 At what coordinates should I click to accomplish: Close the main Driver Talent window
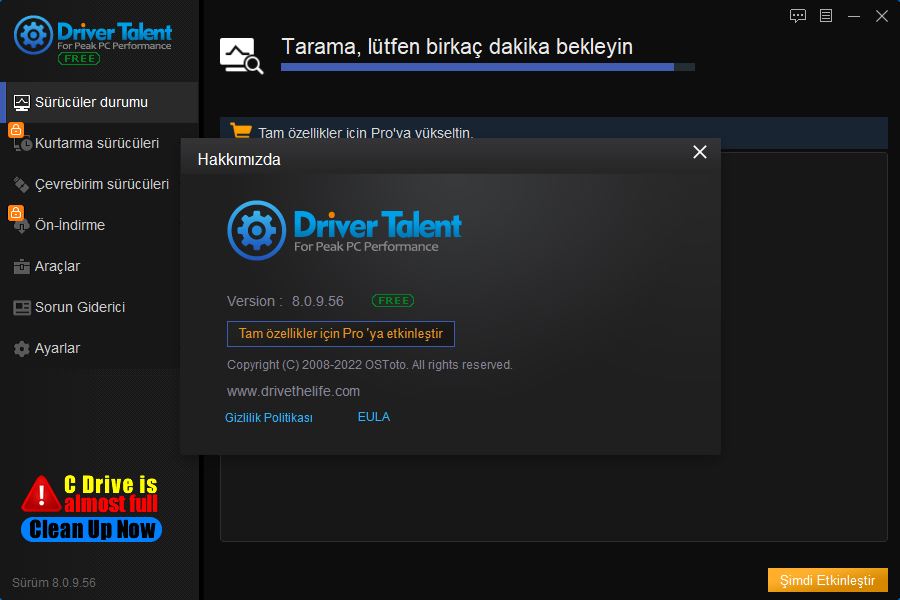coord(882,16)
